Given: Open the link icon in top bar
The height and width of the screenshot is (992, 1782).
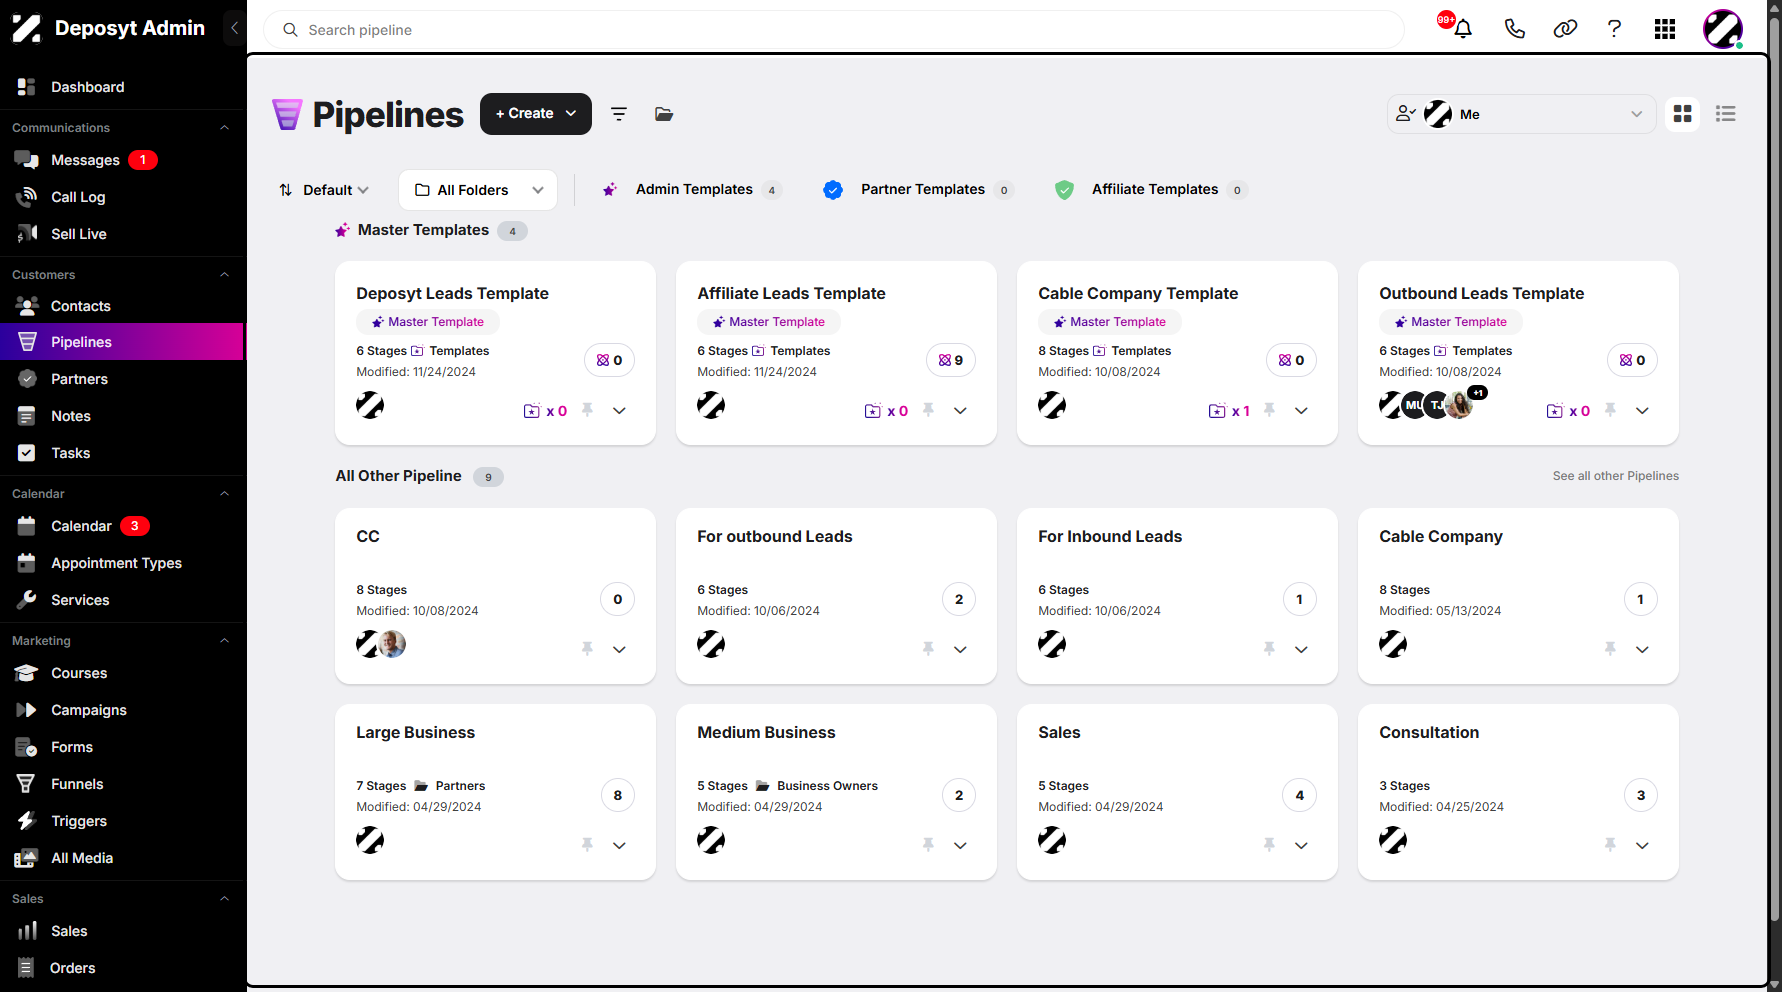Looking at the screenshot, I should tap(1565, 29).
